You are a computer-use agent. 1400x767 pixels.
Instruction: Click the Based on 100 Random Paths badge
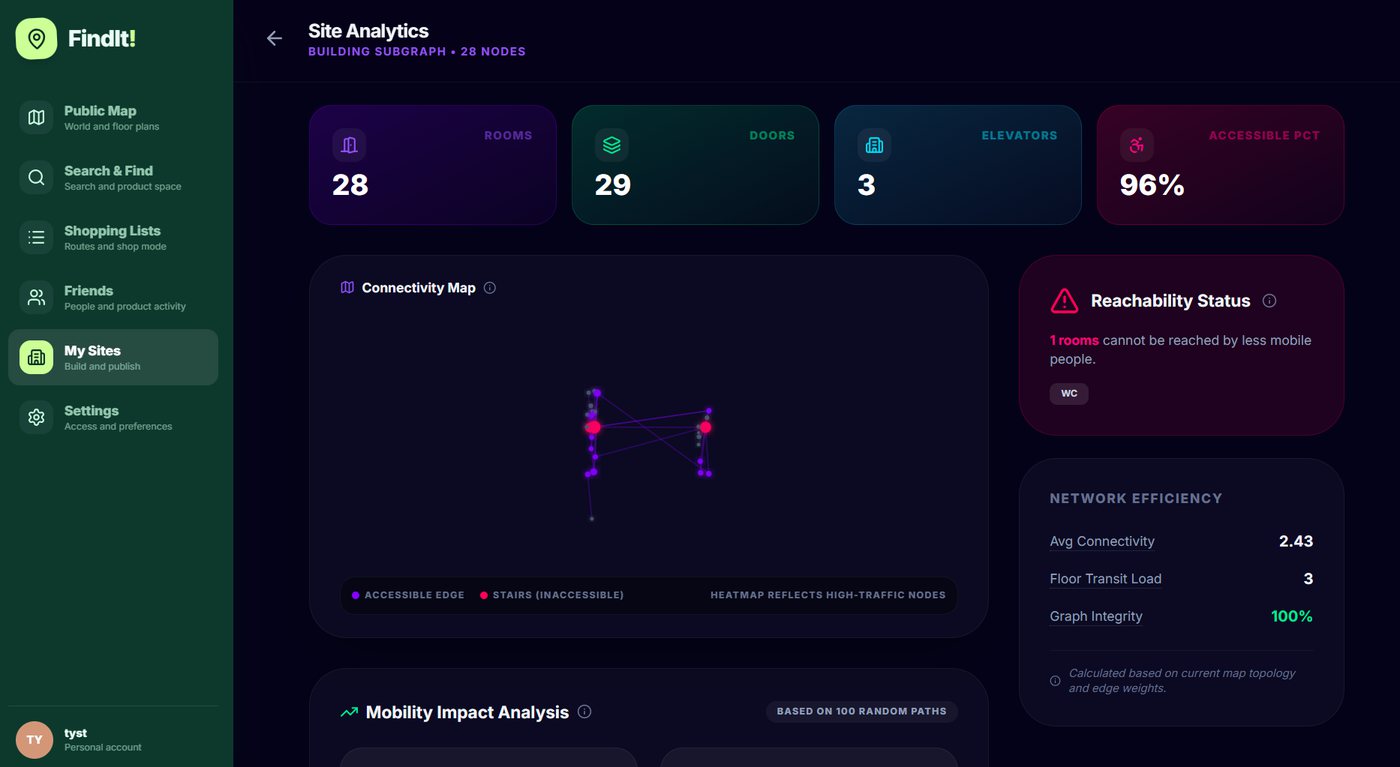pos(861,712)
